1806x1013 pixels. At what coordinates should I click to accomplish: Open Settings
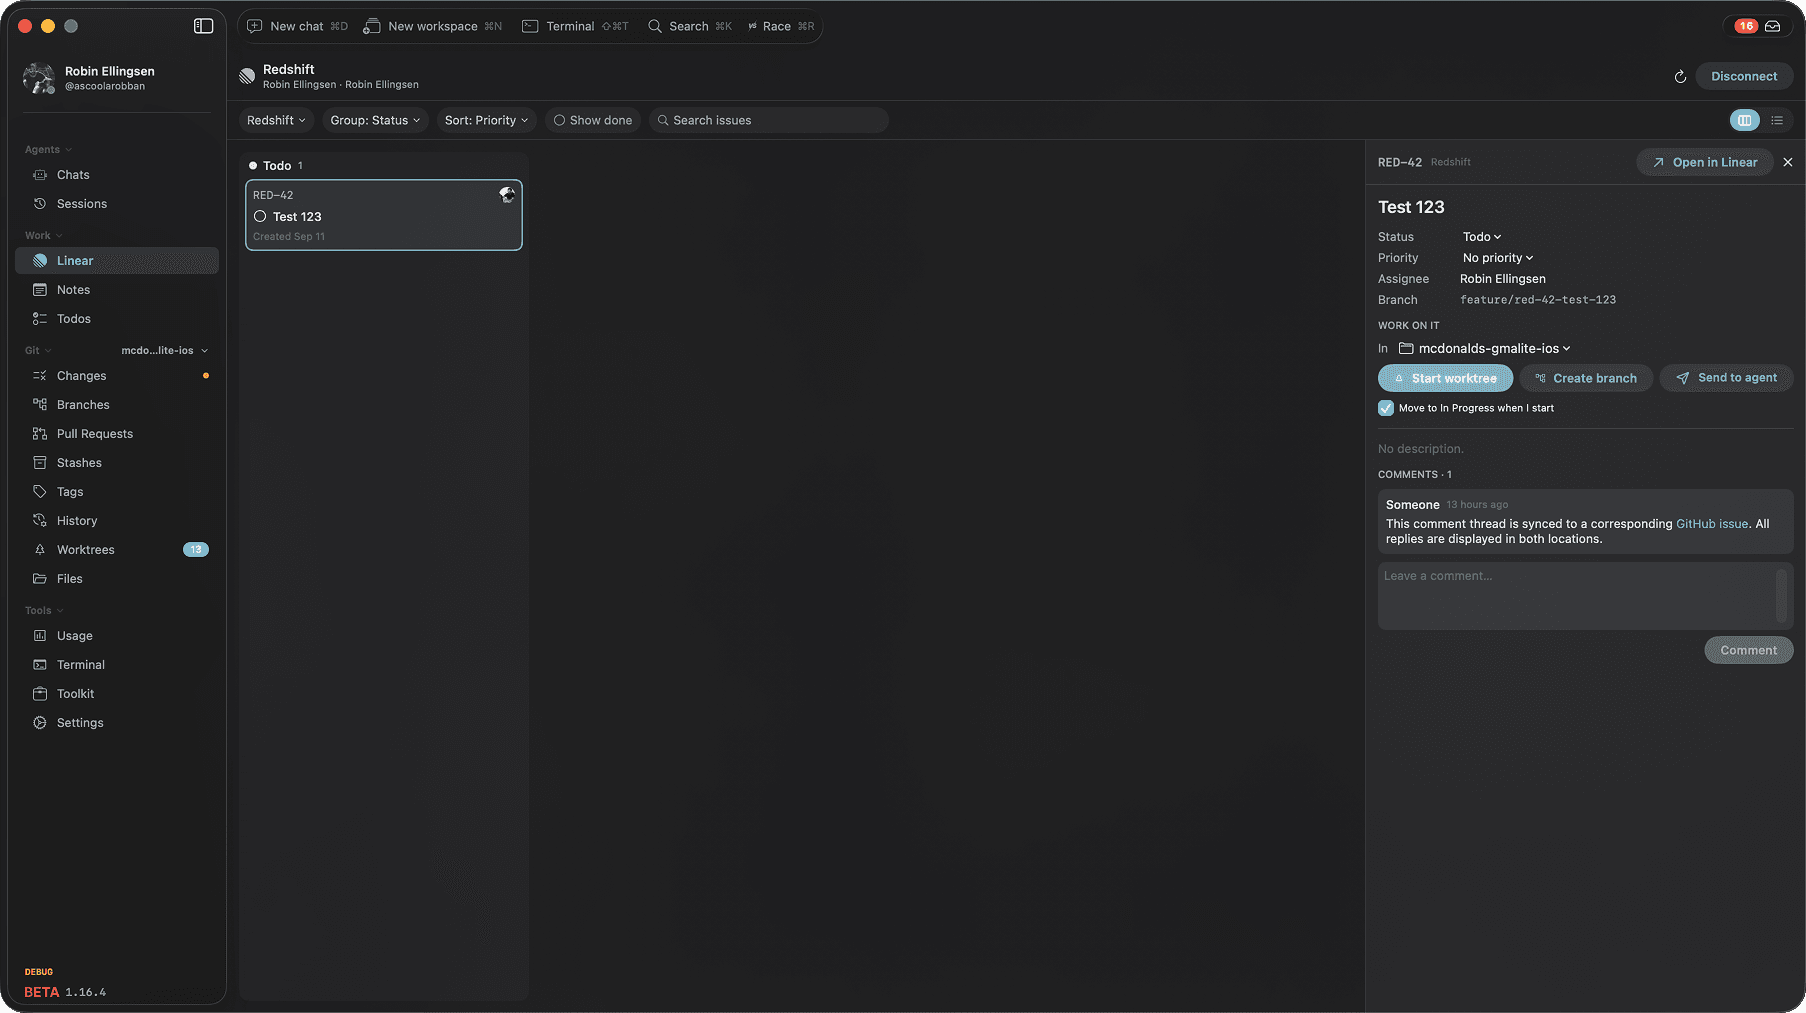[x=117, y=723]
